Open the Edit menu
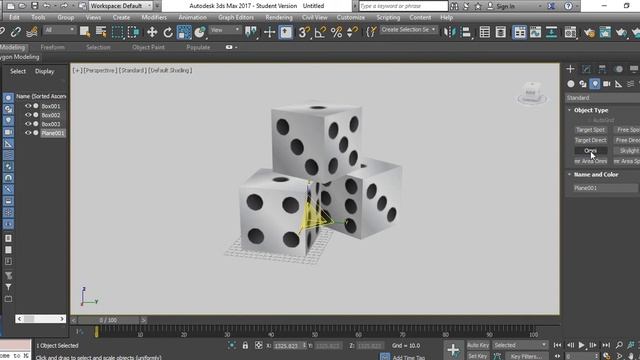The height and width of the screenshot is (360, 640). (14, 18)
